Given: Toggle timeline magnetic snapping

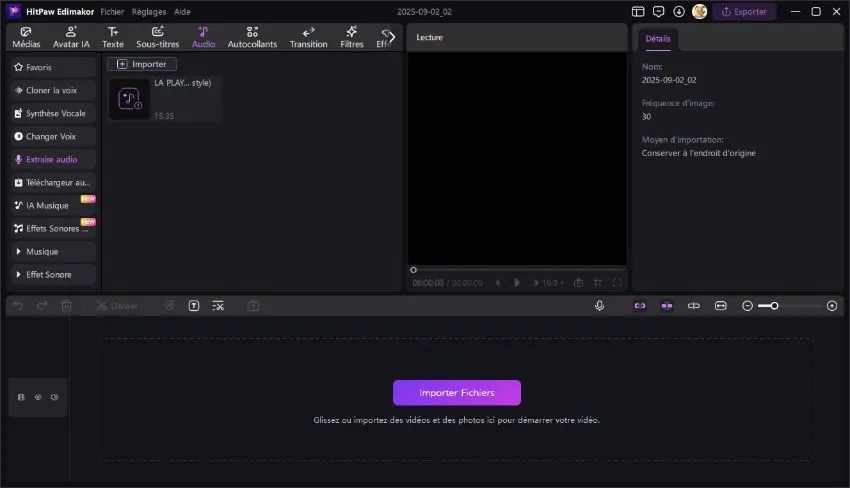Looking at the screenshot, I should click(667, 306).
